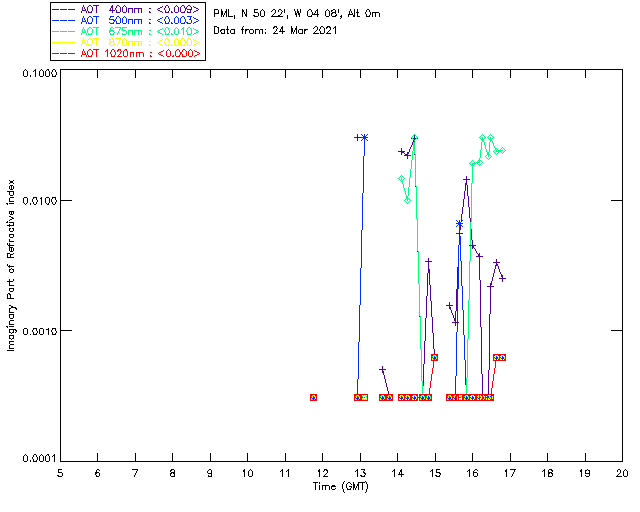
Task: Click the x-axis tick label 16
Action: (473, 473)
